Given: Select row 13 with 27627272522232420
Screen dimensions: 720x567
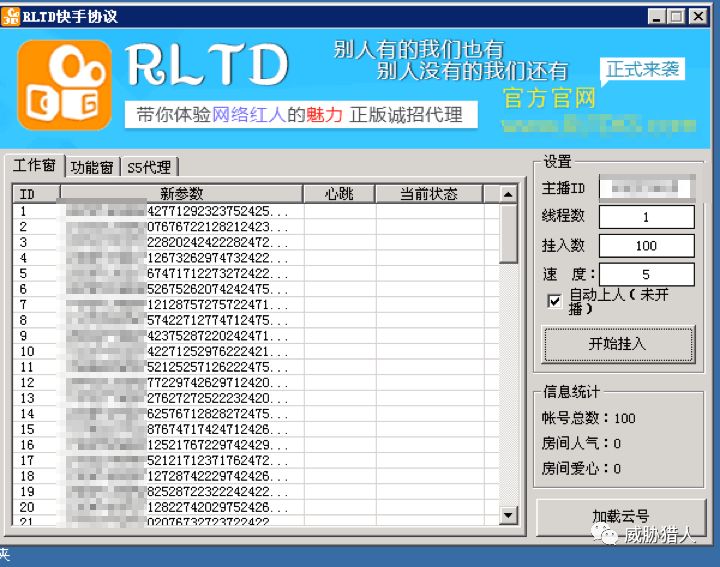Looking at the screenshot, I should [x=256, y=399].
